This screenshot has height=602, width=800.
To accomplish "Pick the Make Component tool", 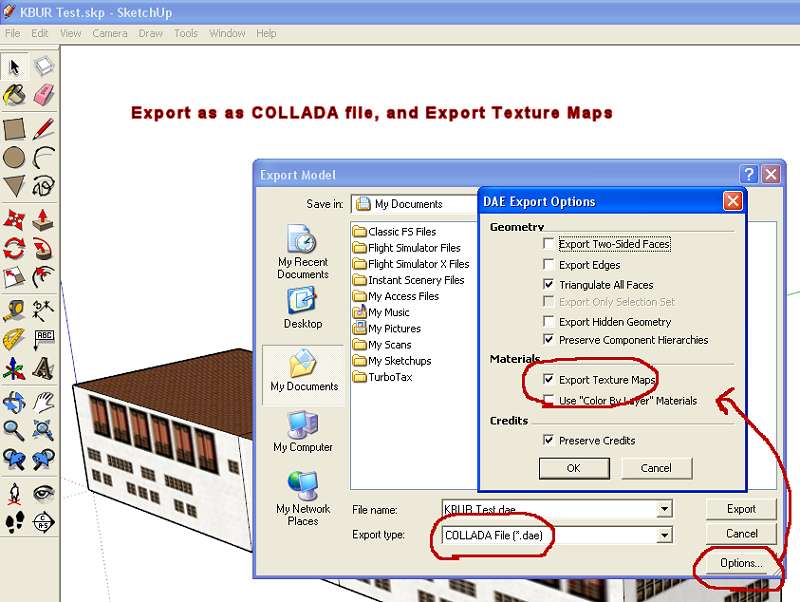I will [x=43, y=66].
